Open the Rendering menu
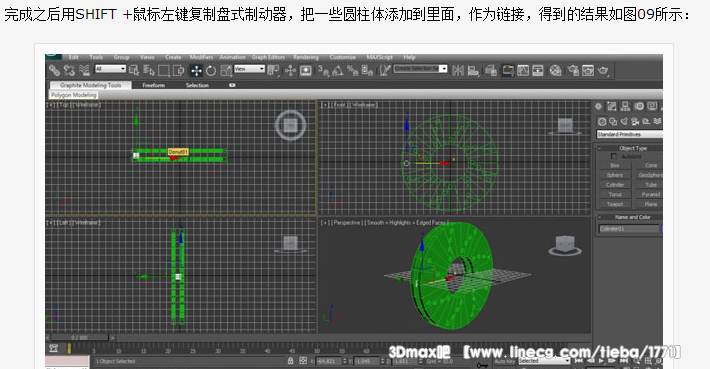This screenshot has width=710, height=369. coord(306,57)
